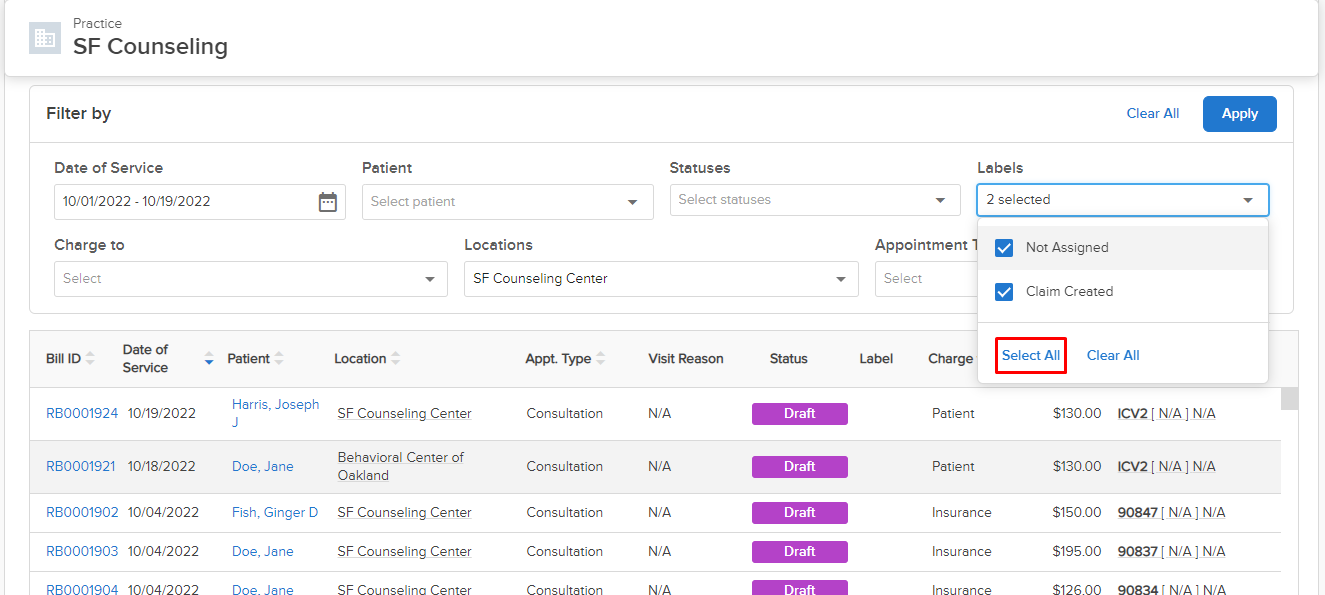
Task: Click date 10/19/2022 in first row
Action: (x=162, y=414)
